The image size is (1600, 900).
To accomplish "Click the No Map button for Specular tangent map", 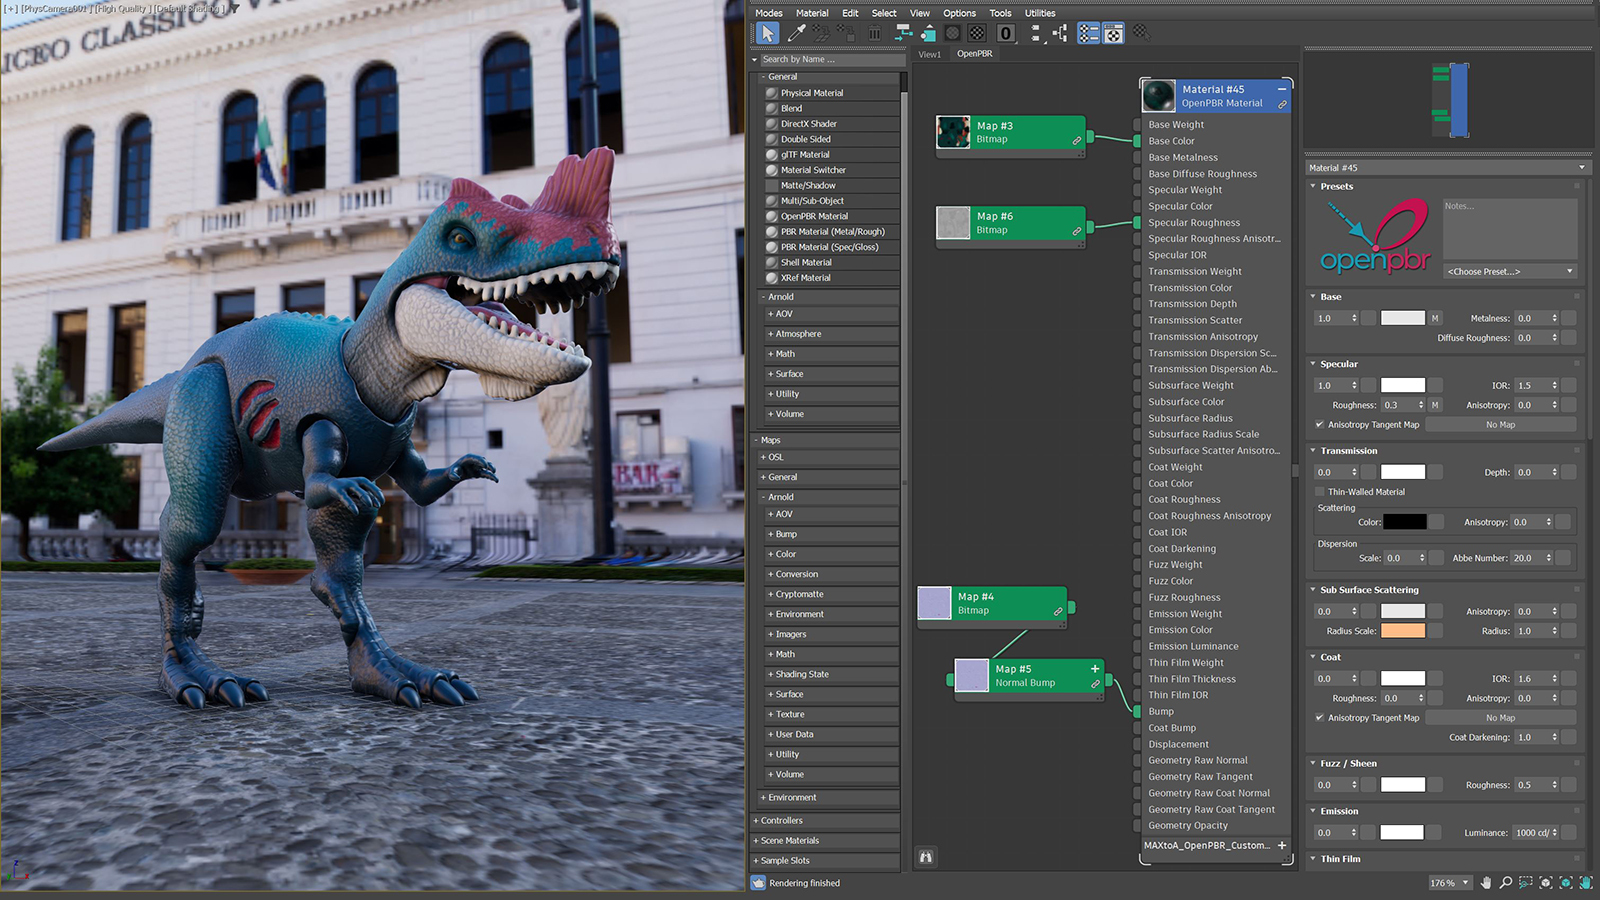I will 1500,424.
